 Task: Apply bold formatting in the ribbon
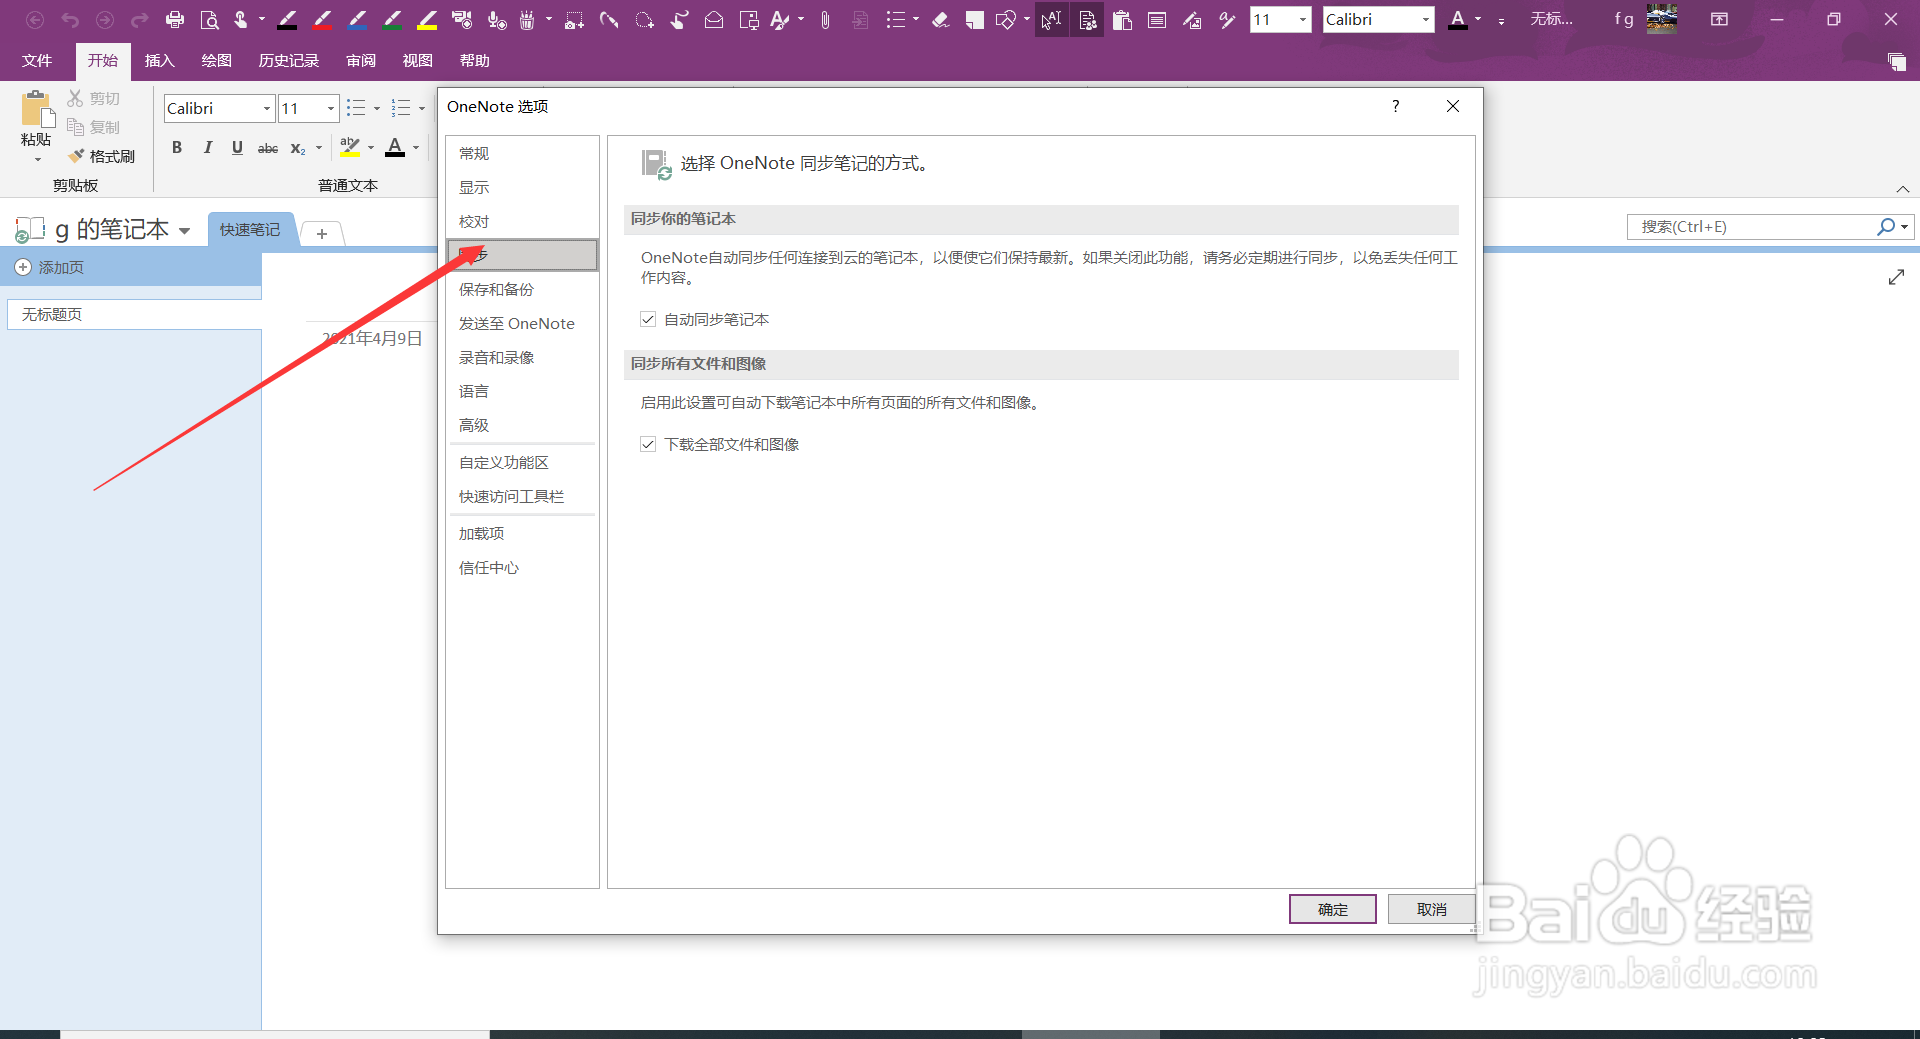pos(177,148)
